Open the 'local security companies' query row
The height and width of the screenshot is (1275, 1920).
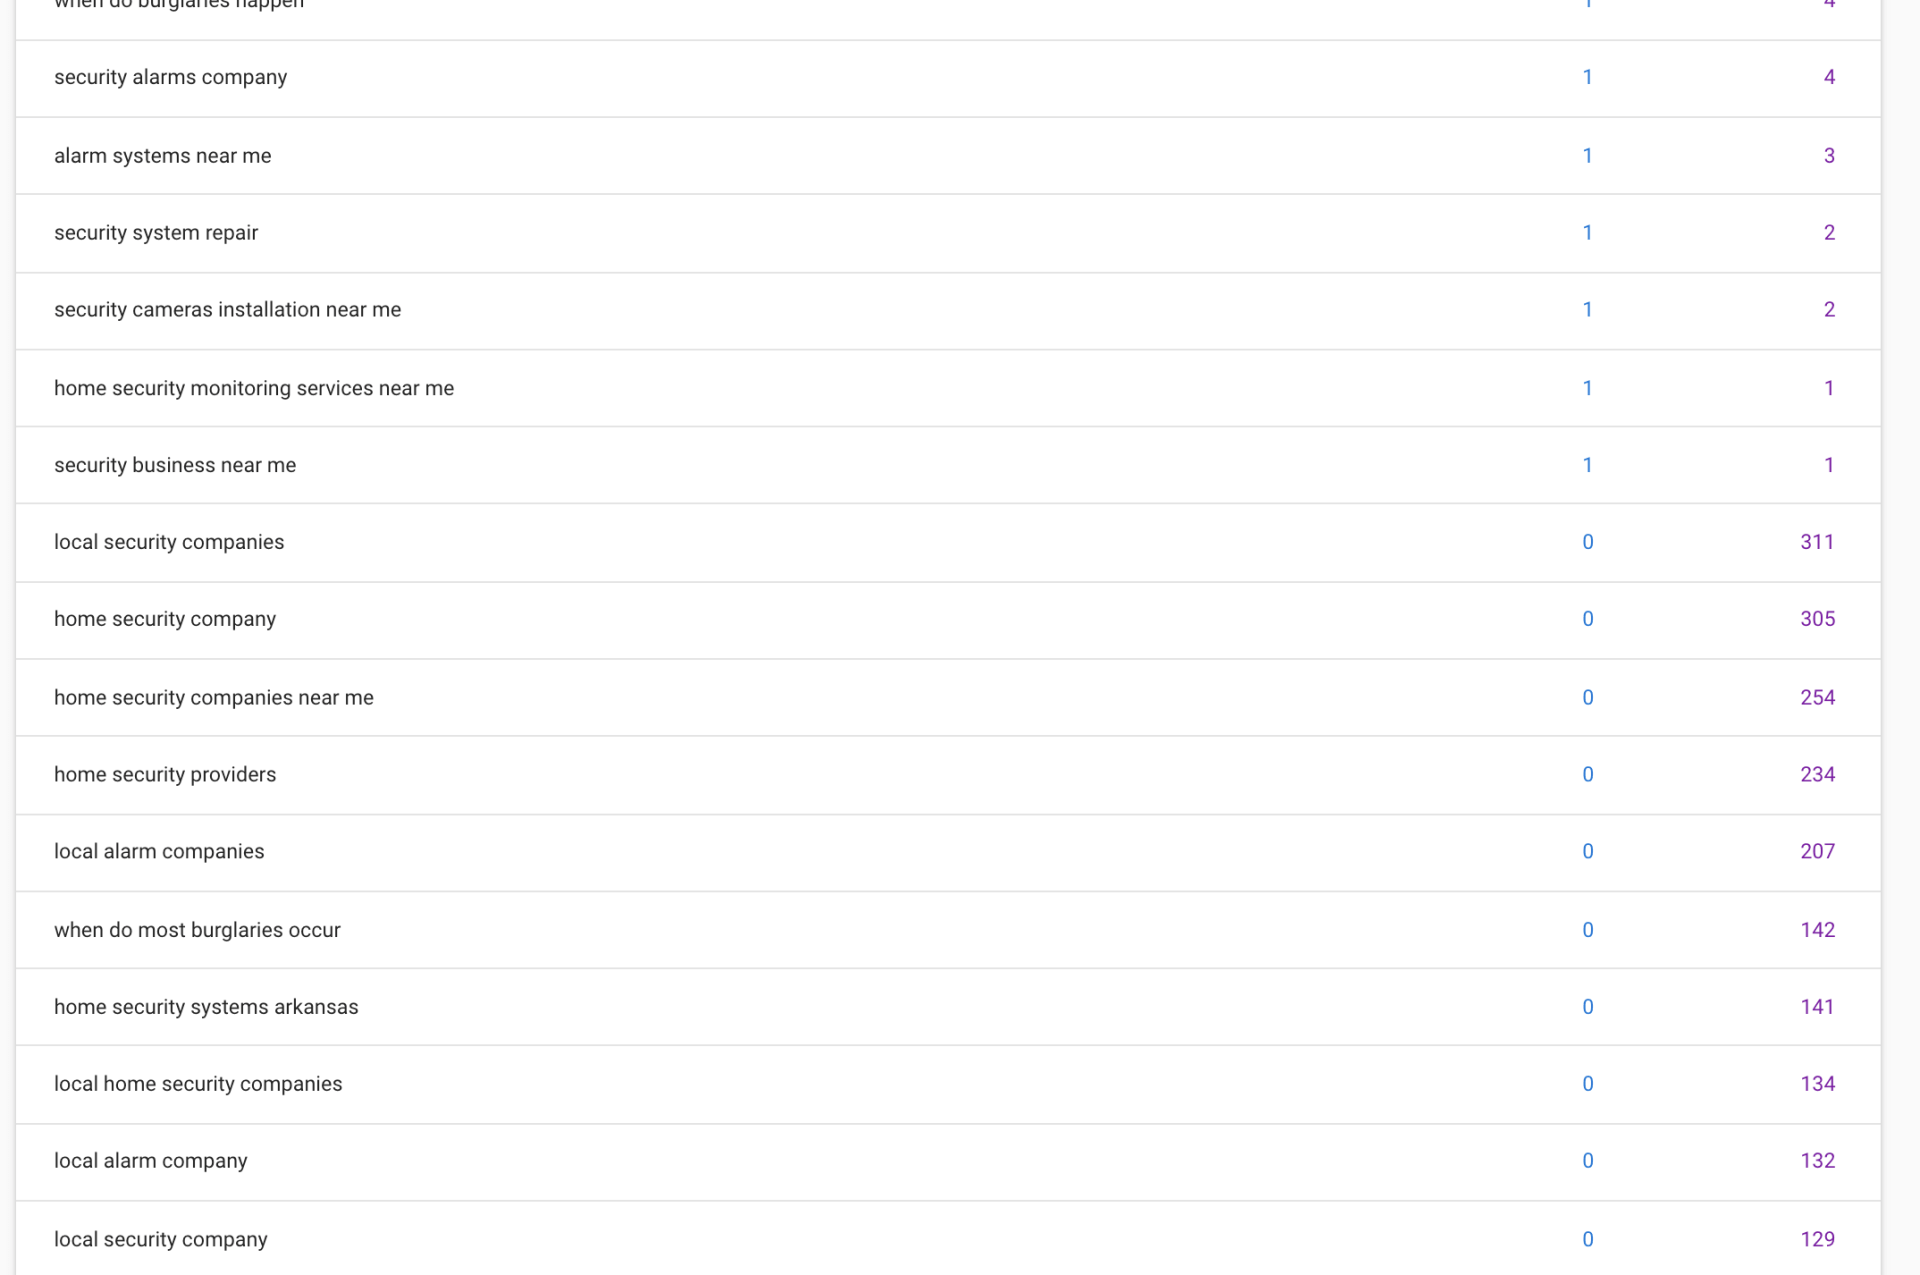(169, 542)
